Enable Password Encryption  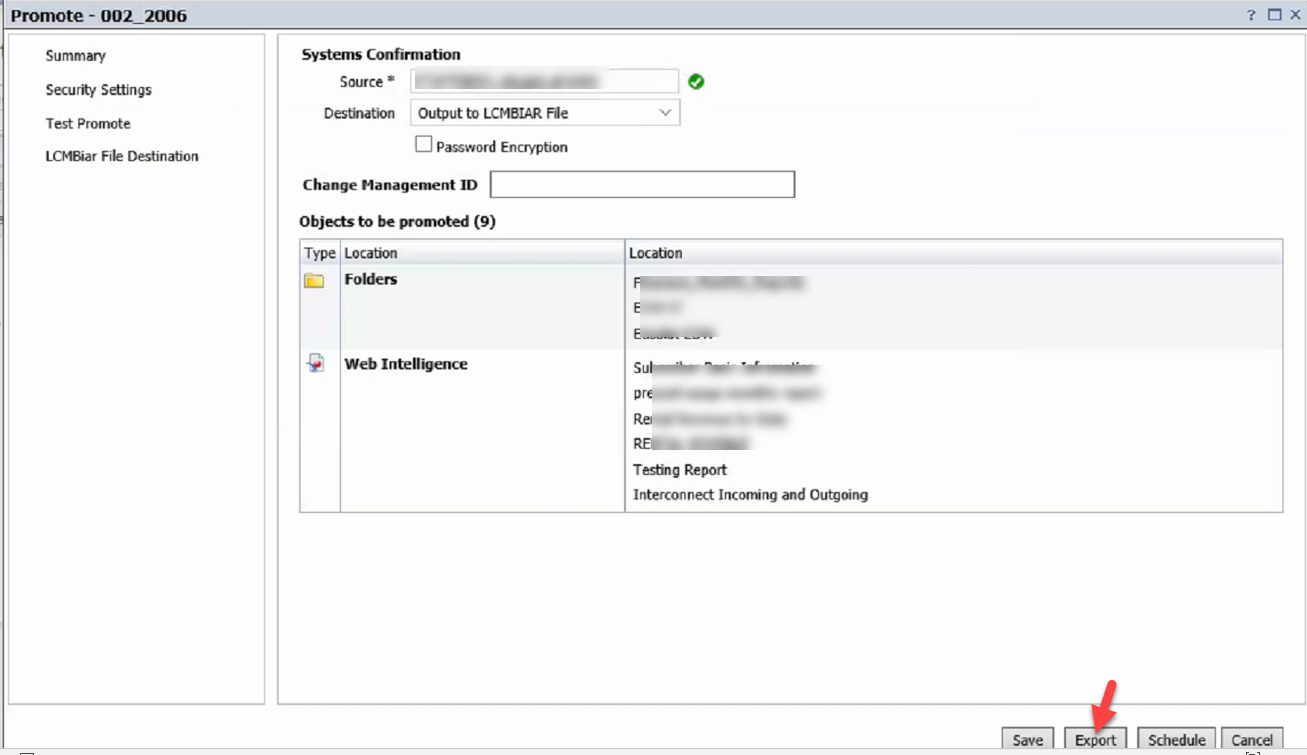[x=424, y=143]
